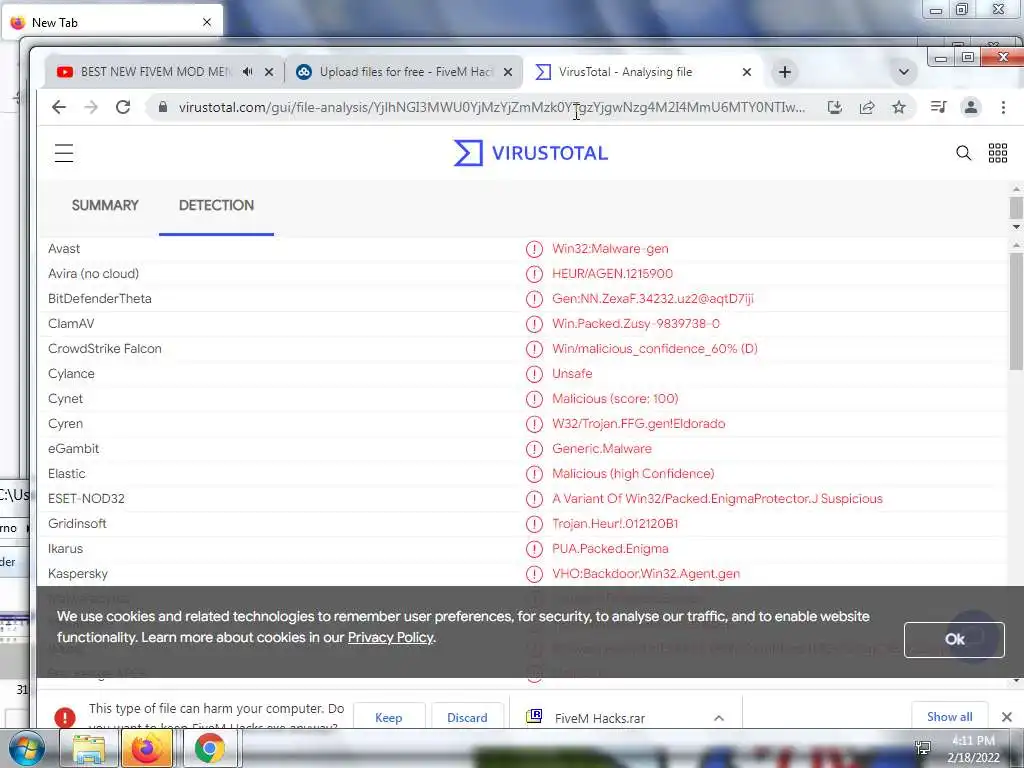Click Win/malicious_confidence_60% (D) result

pyautogui.click(x=654, y=349)
